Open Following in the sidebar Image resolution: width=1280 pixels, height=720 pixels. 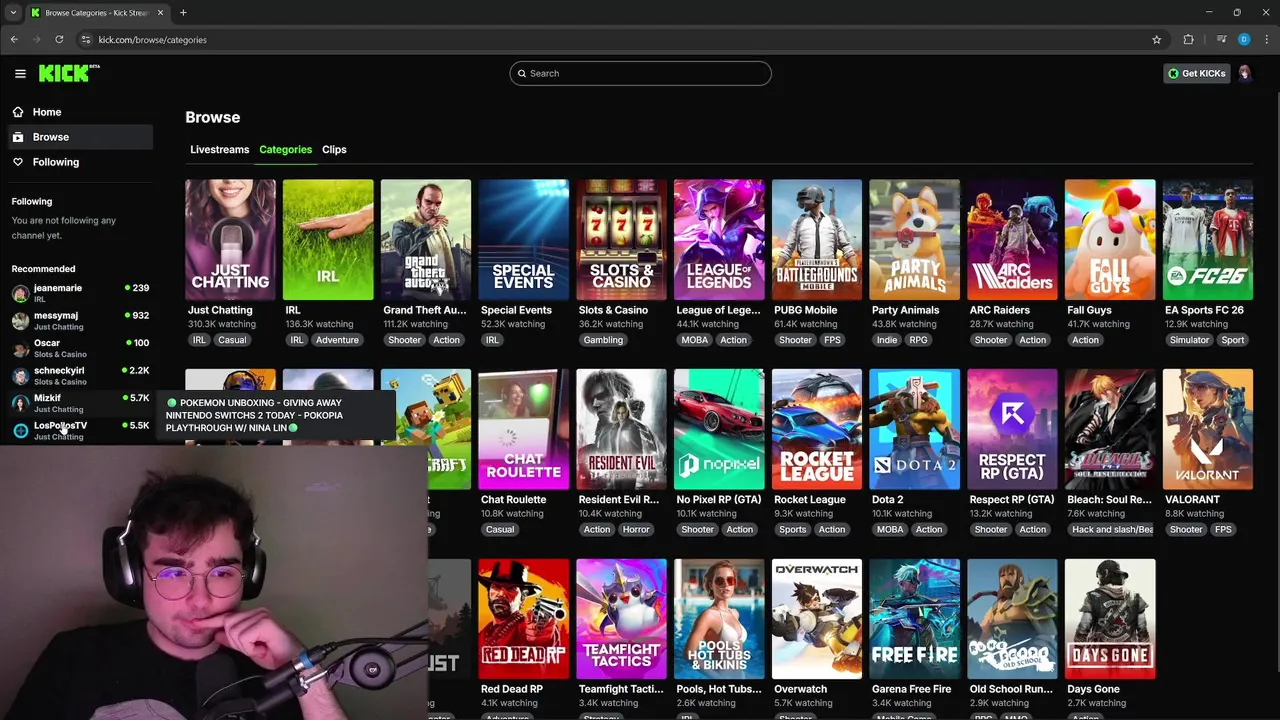point(80,162)
